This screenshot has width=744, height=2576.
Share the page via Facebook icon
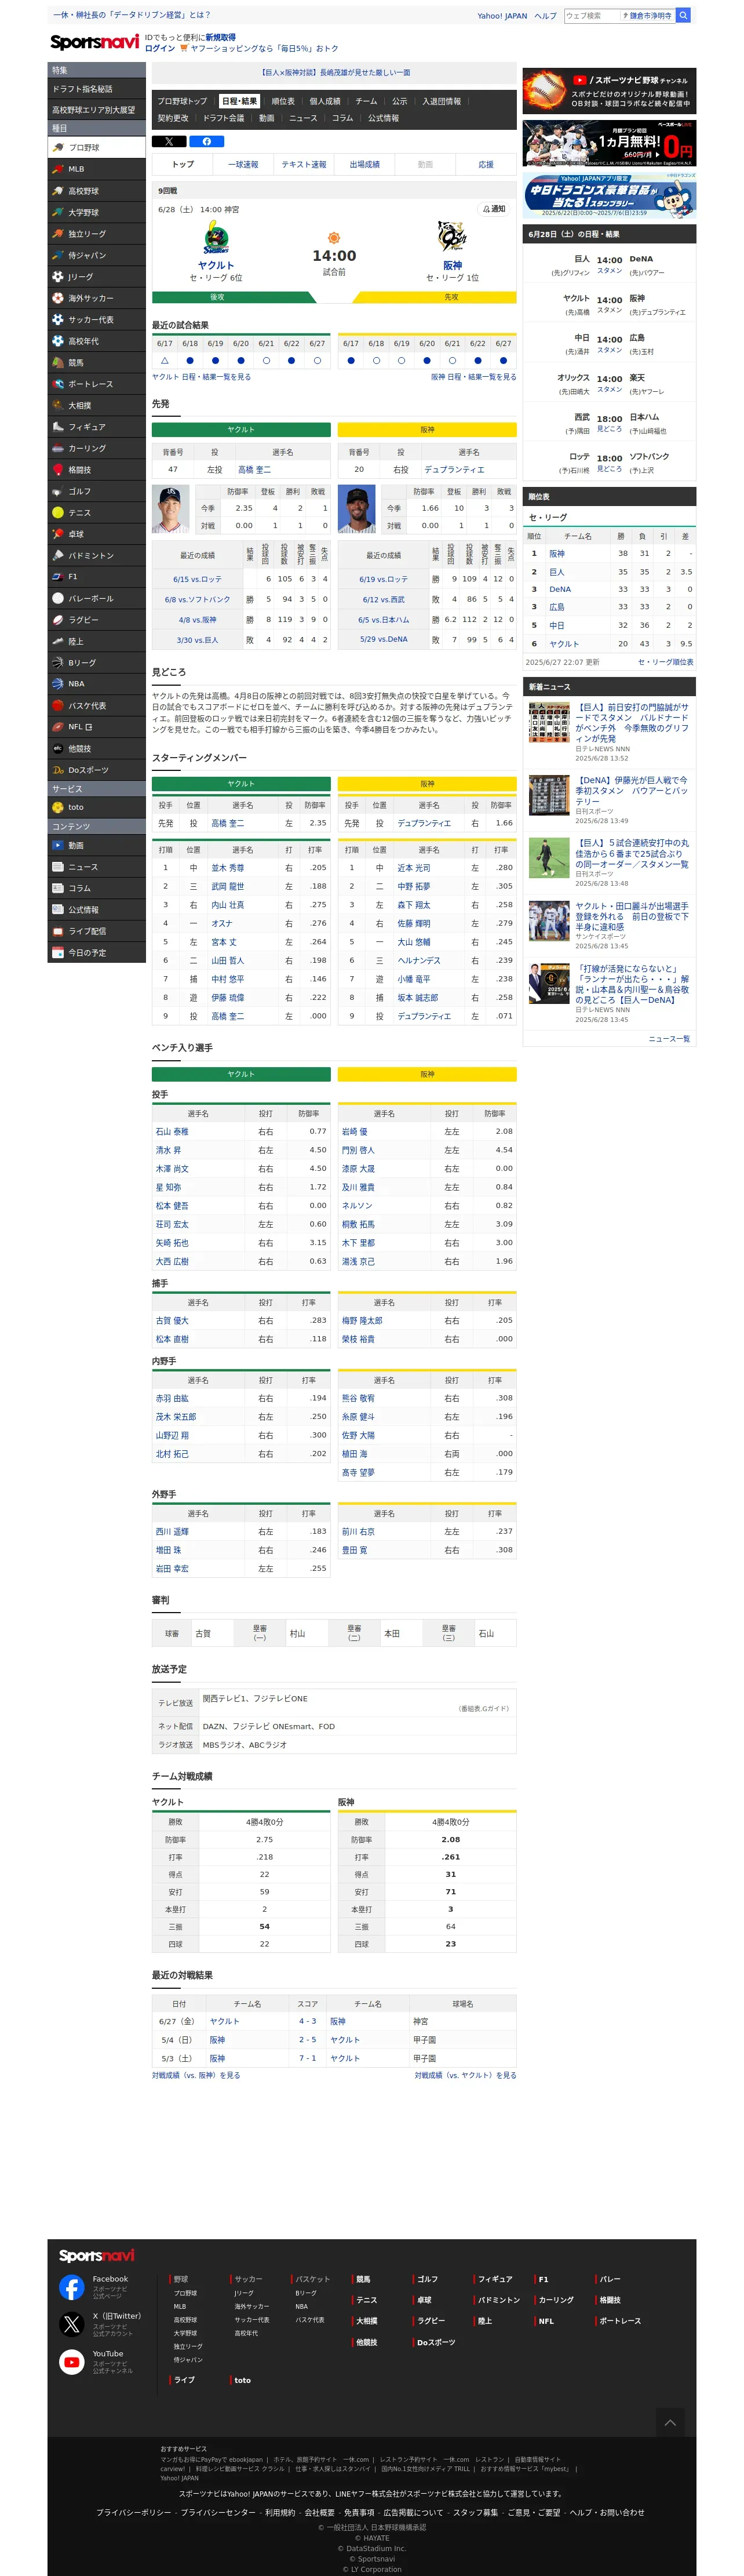point(206,141)
